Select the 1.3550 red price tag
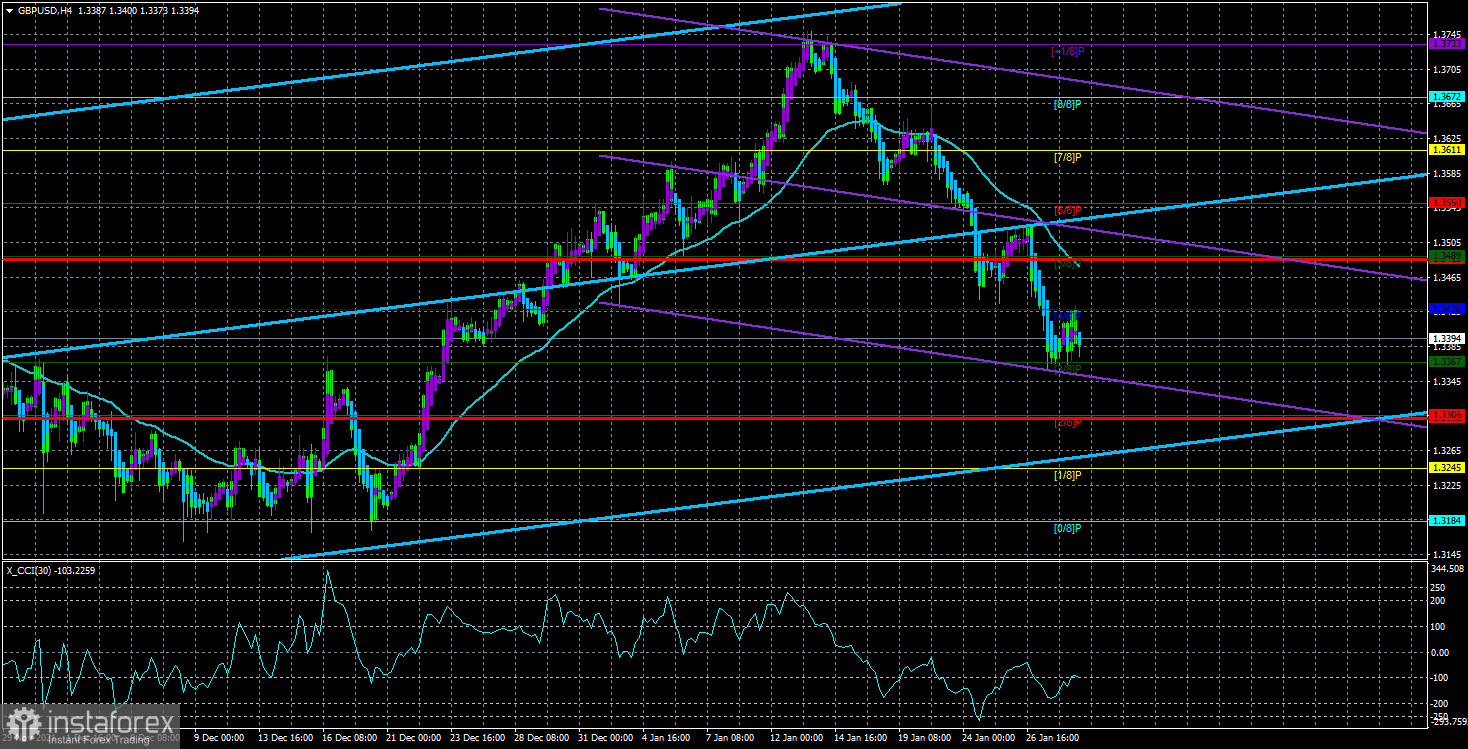1468x749 pixels. click(1447, 203)
